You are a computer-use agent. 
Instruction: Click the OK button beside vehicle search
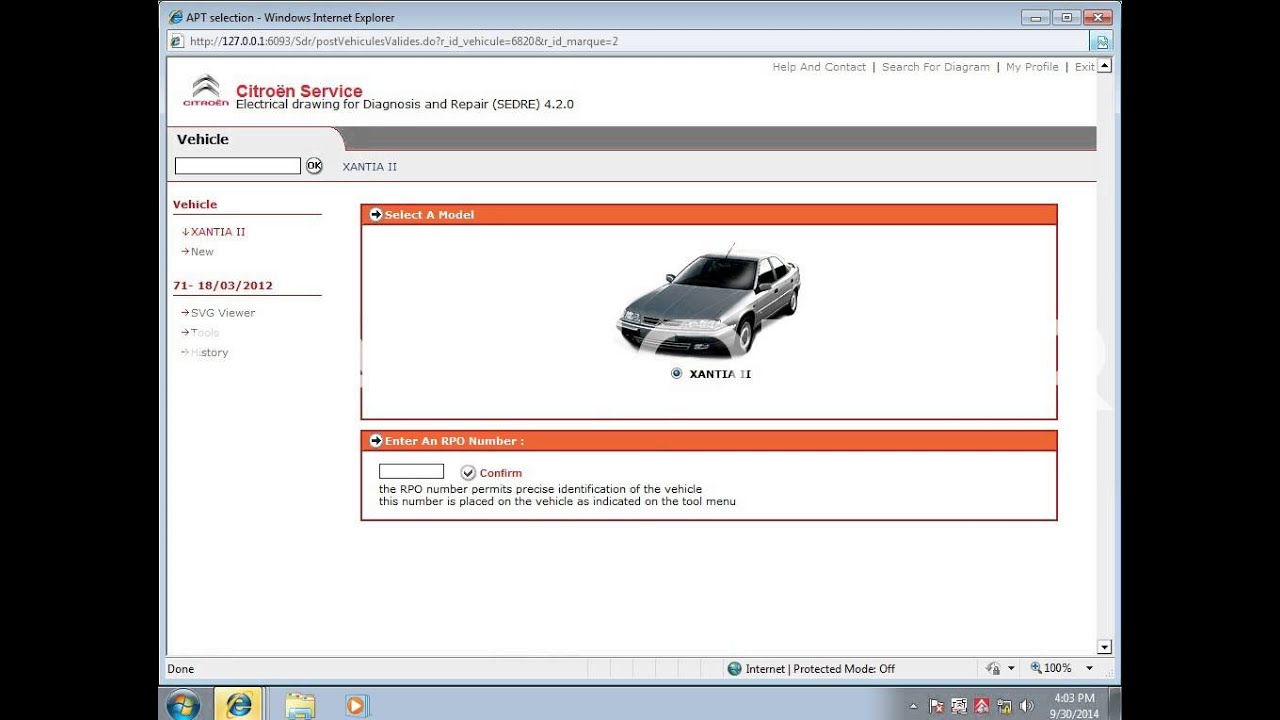pyautogui.click(x=314, y=166)
